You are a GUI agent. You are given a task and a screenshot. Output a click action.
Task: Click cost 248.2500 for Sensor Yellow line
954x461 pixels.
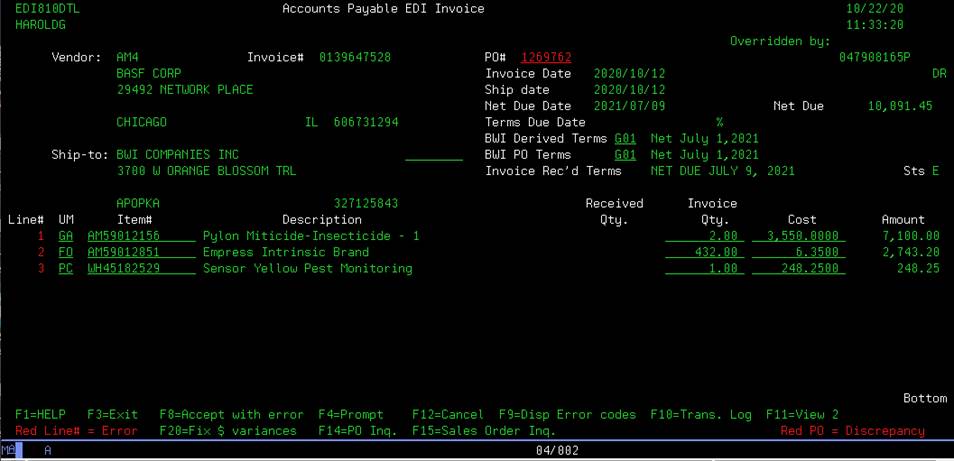pos(806,268)
